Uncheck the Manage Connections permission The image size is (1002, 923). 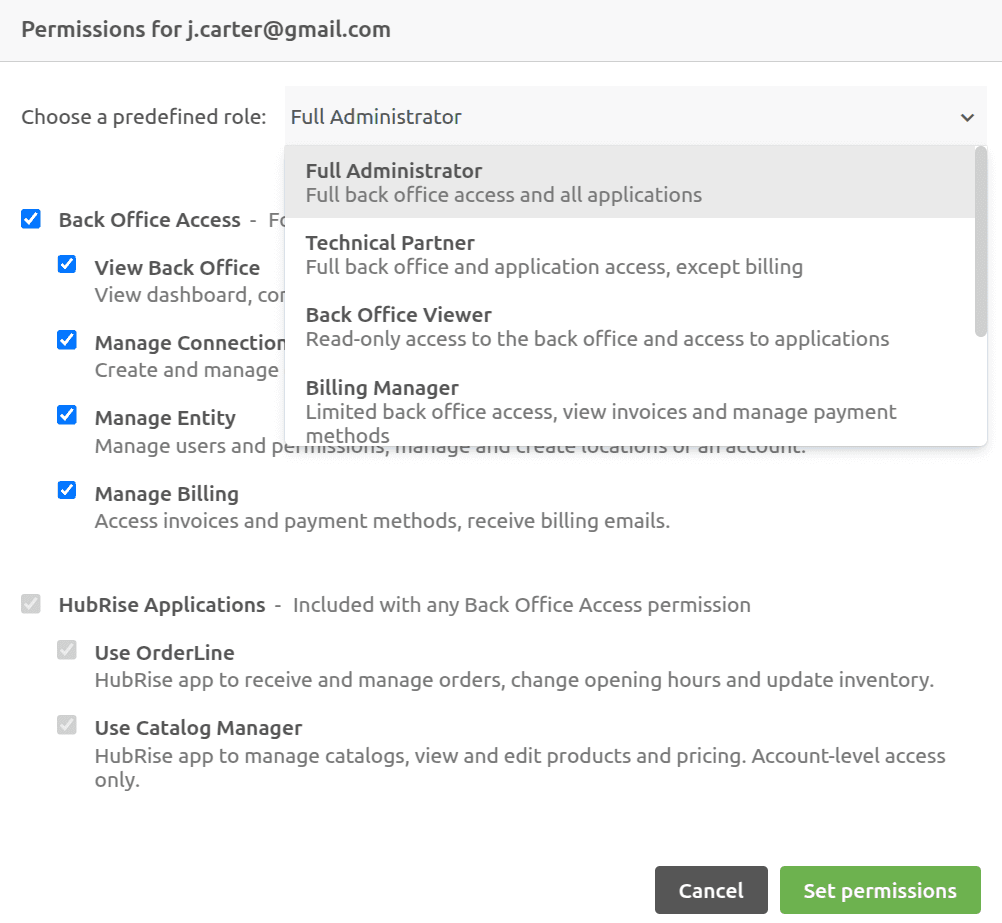pos(66,340)
